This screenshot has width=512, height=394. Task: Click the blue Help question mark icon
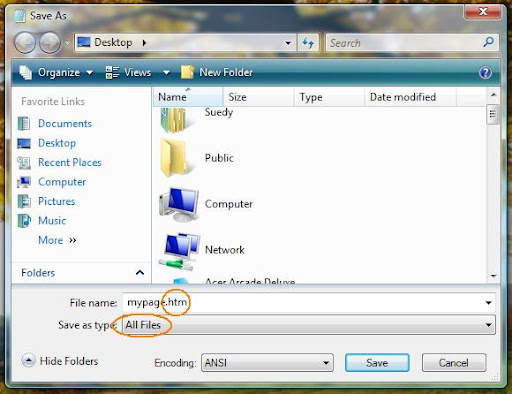click(x=485, y=72)
